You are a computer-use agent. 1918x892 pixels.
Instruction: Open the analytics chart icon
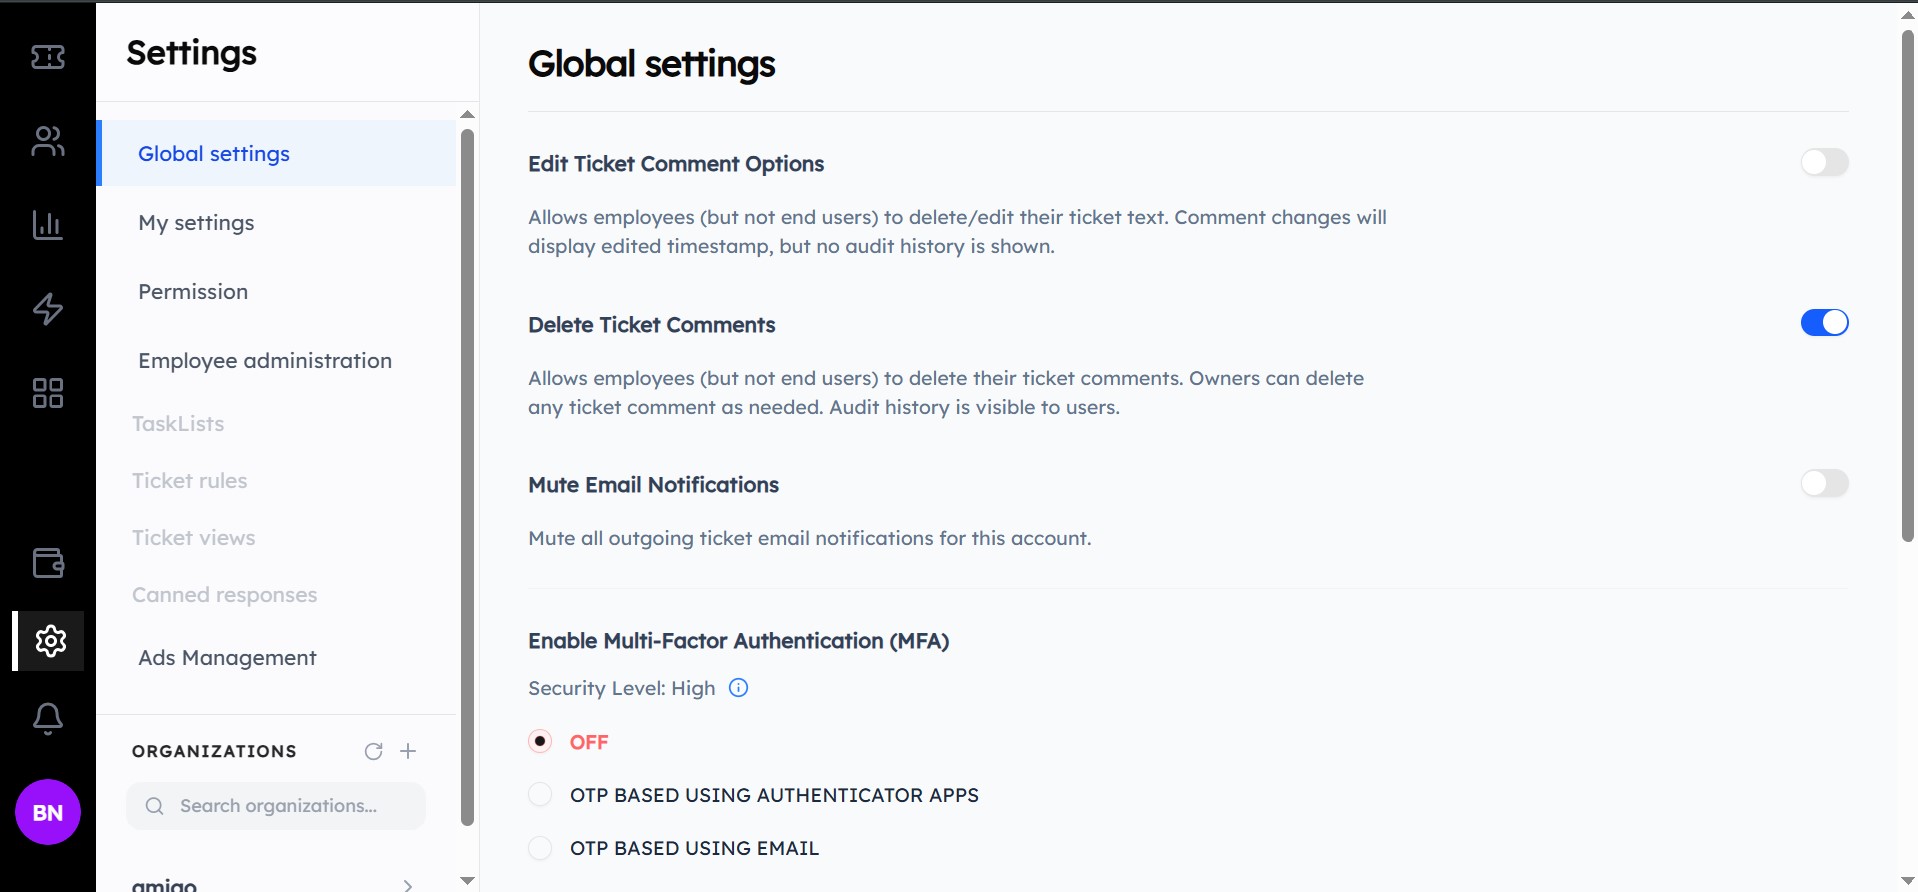coord(46,225)
